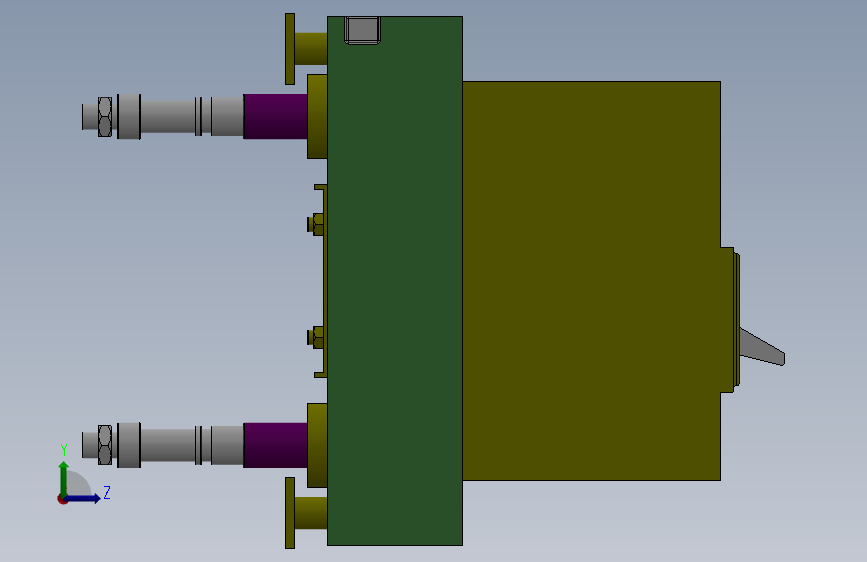Select the top mounting flange disc
Viewport: 867px width, 562px height.
[290, 49]
